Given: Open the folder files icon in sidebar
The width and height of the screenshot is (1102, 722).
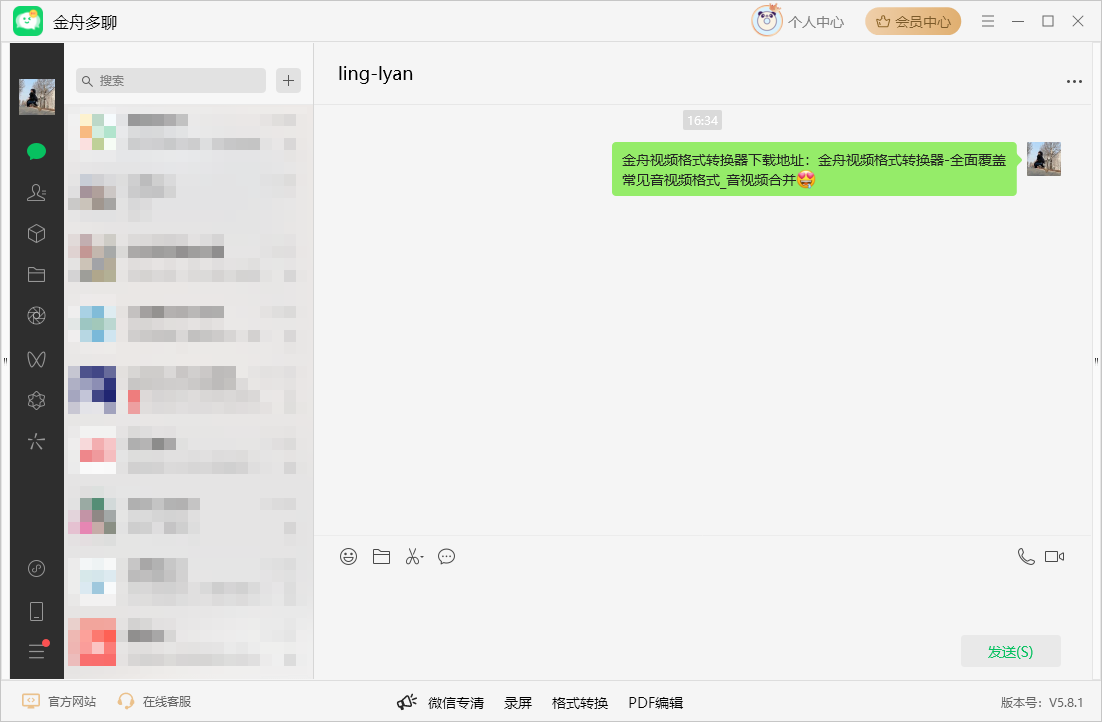Looking at the screenshot, I should pyautogui.click(x=37, y=275).
